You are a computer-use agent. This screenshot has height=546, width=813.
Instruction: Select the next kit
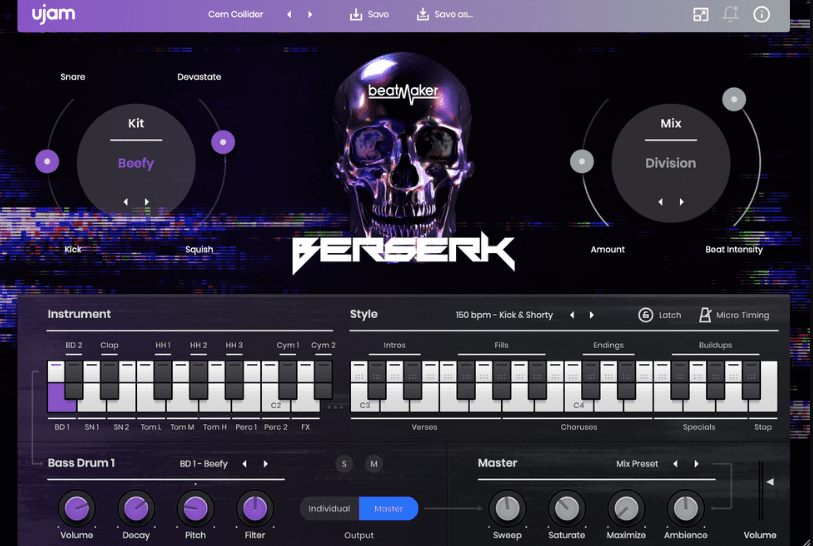[x=147, y=202]
